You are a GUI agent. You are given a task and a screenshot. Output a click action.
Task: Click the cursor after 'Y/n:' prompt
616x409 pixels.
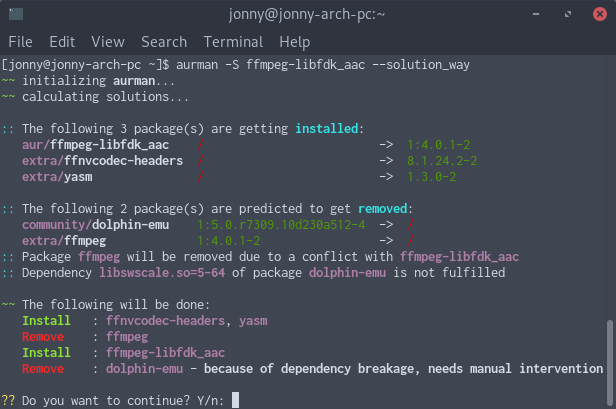click(235, 400)
